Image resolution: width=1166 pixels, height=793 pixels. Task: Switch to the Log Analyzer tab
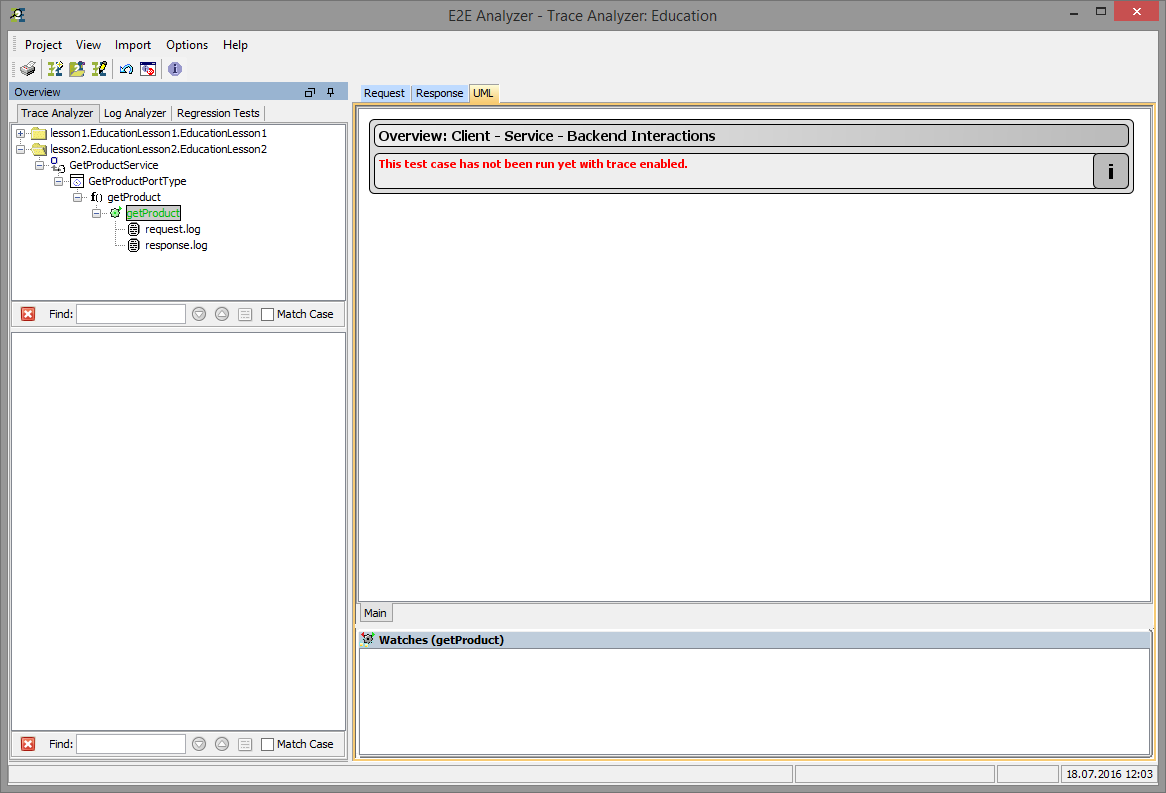[134, 112]
